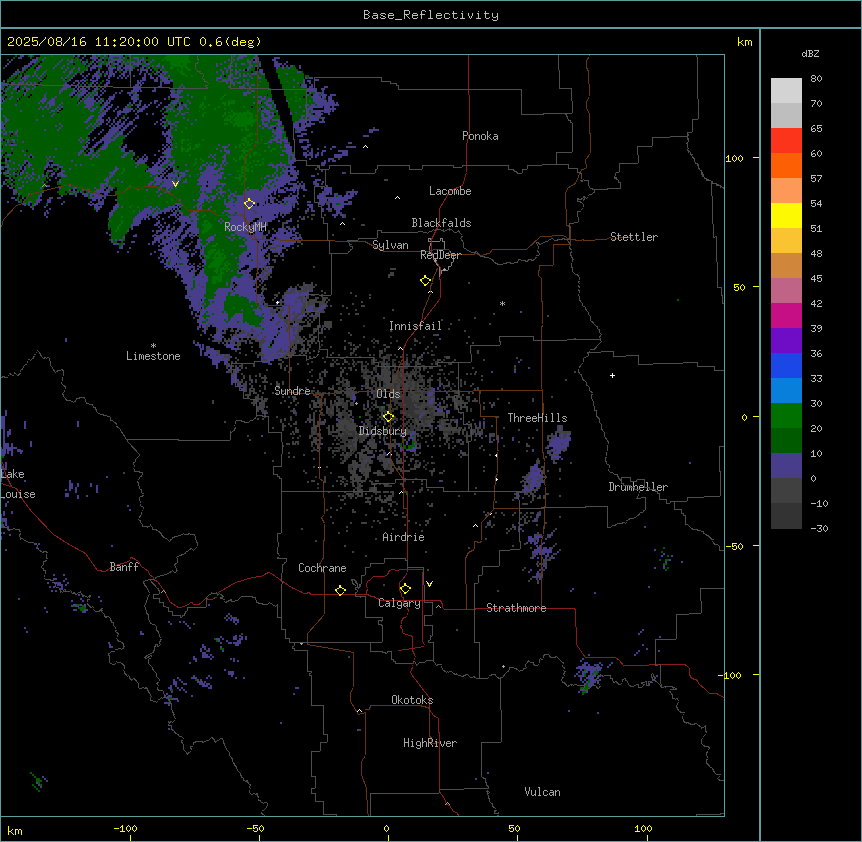This screenshot has height=842, width=862.
Task: Select the Blackfalds label
Action: click(x=441, y=223)
